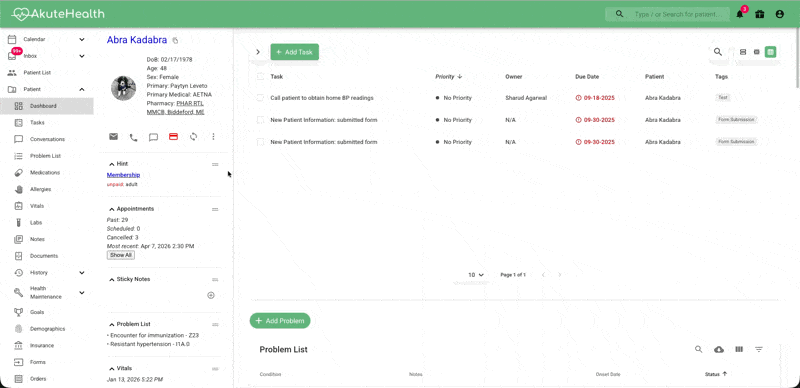
Task: Open the notifications bell icon
Action: tap(739, 14)
